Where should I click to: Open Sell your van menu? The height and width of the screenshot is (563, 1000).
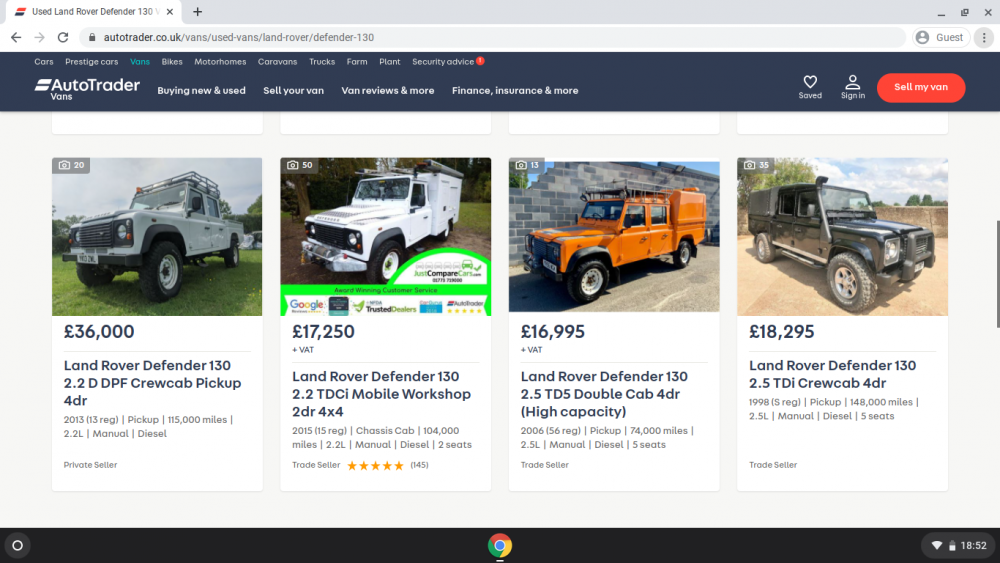coord(293,91)
